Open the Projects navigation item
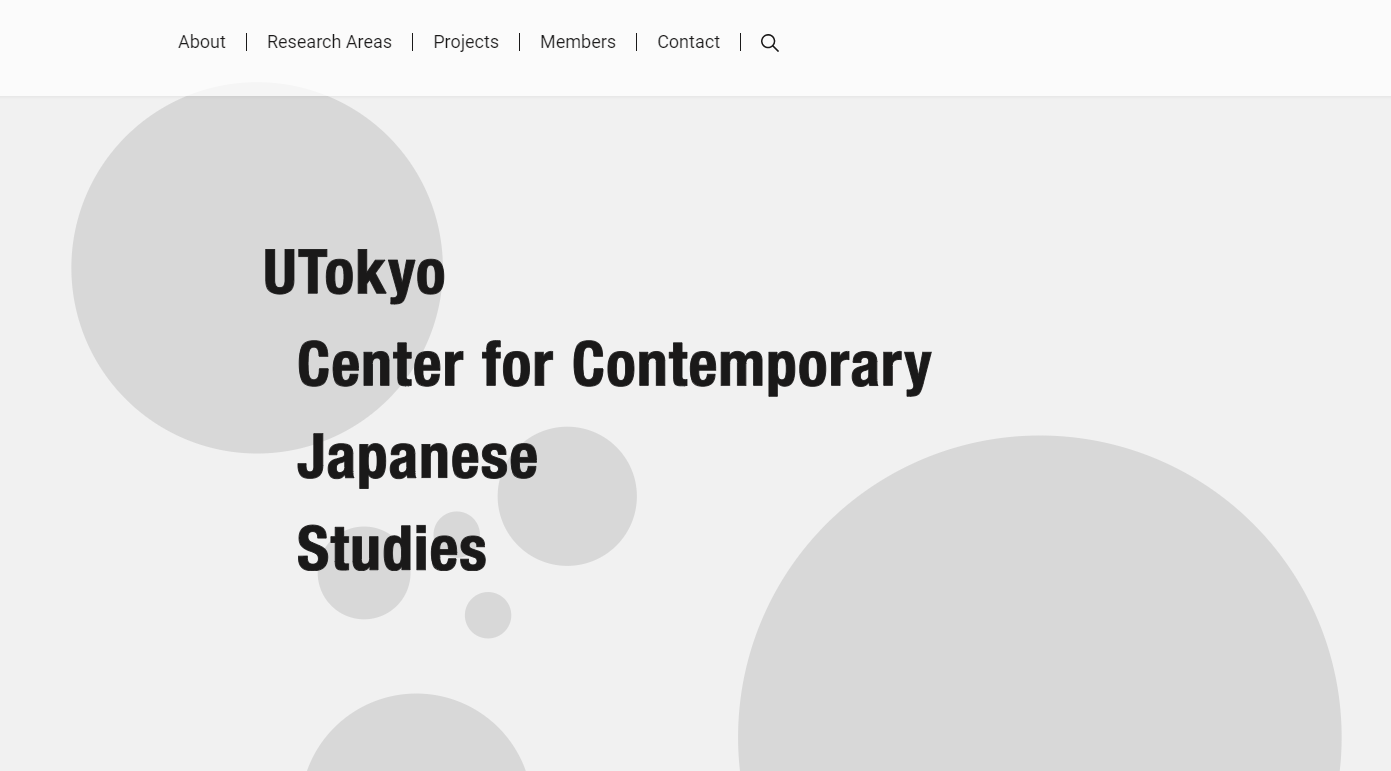This screenshot has height=771, width=1391. point(466,42)
